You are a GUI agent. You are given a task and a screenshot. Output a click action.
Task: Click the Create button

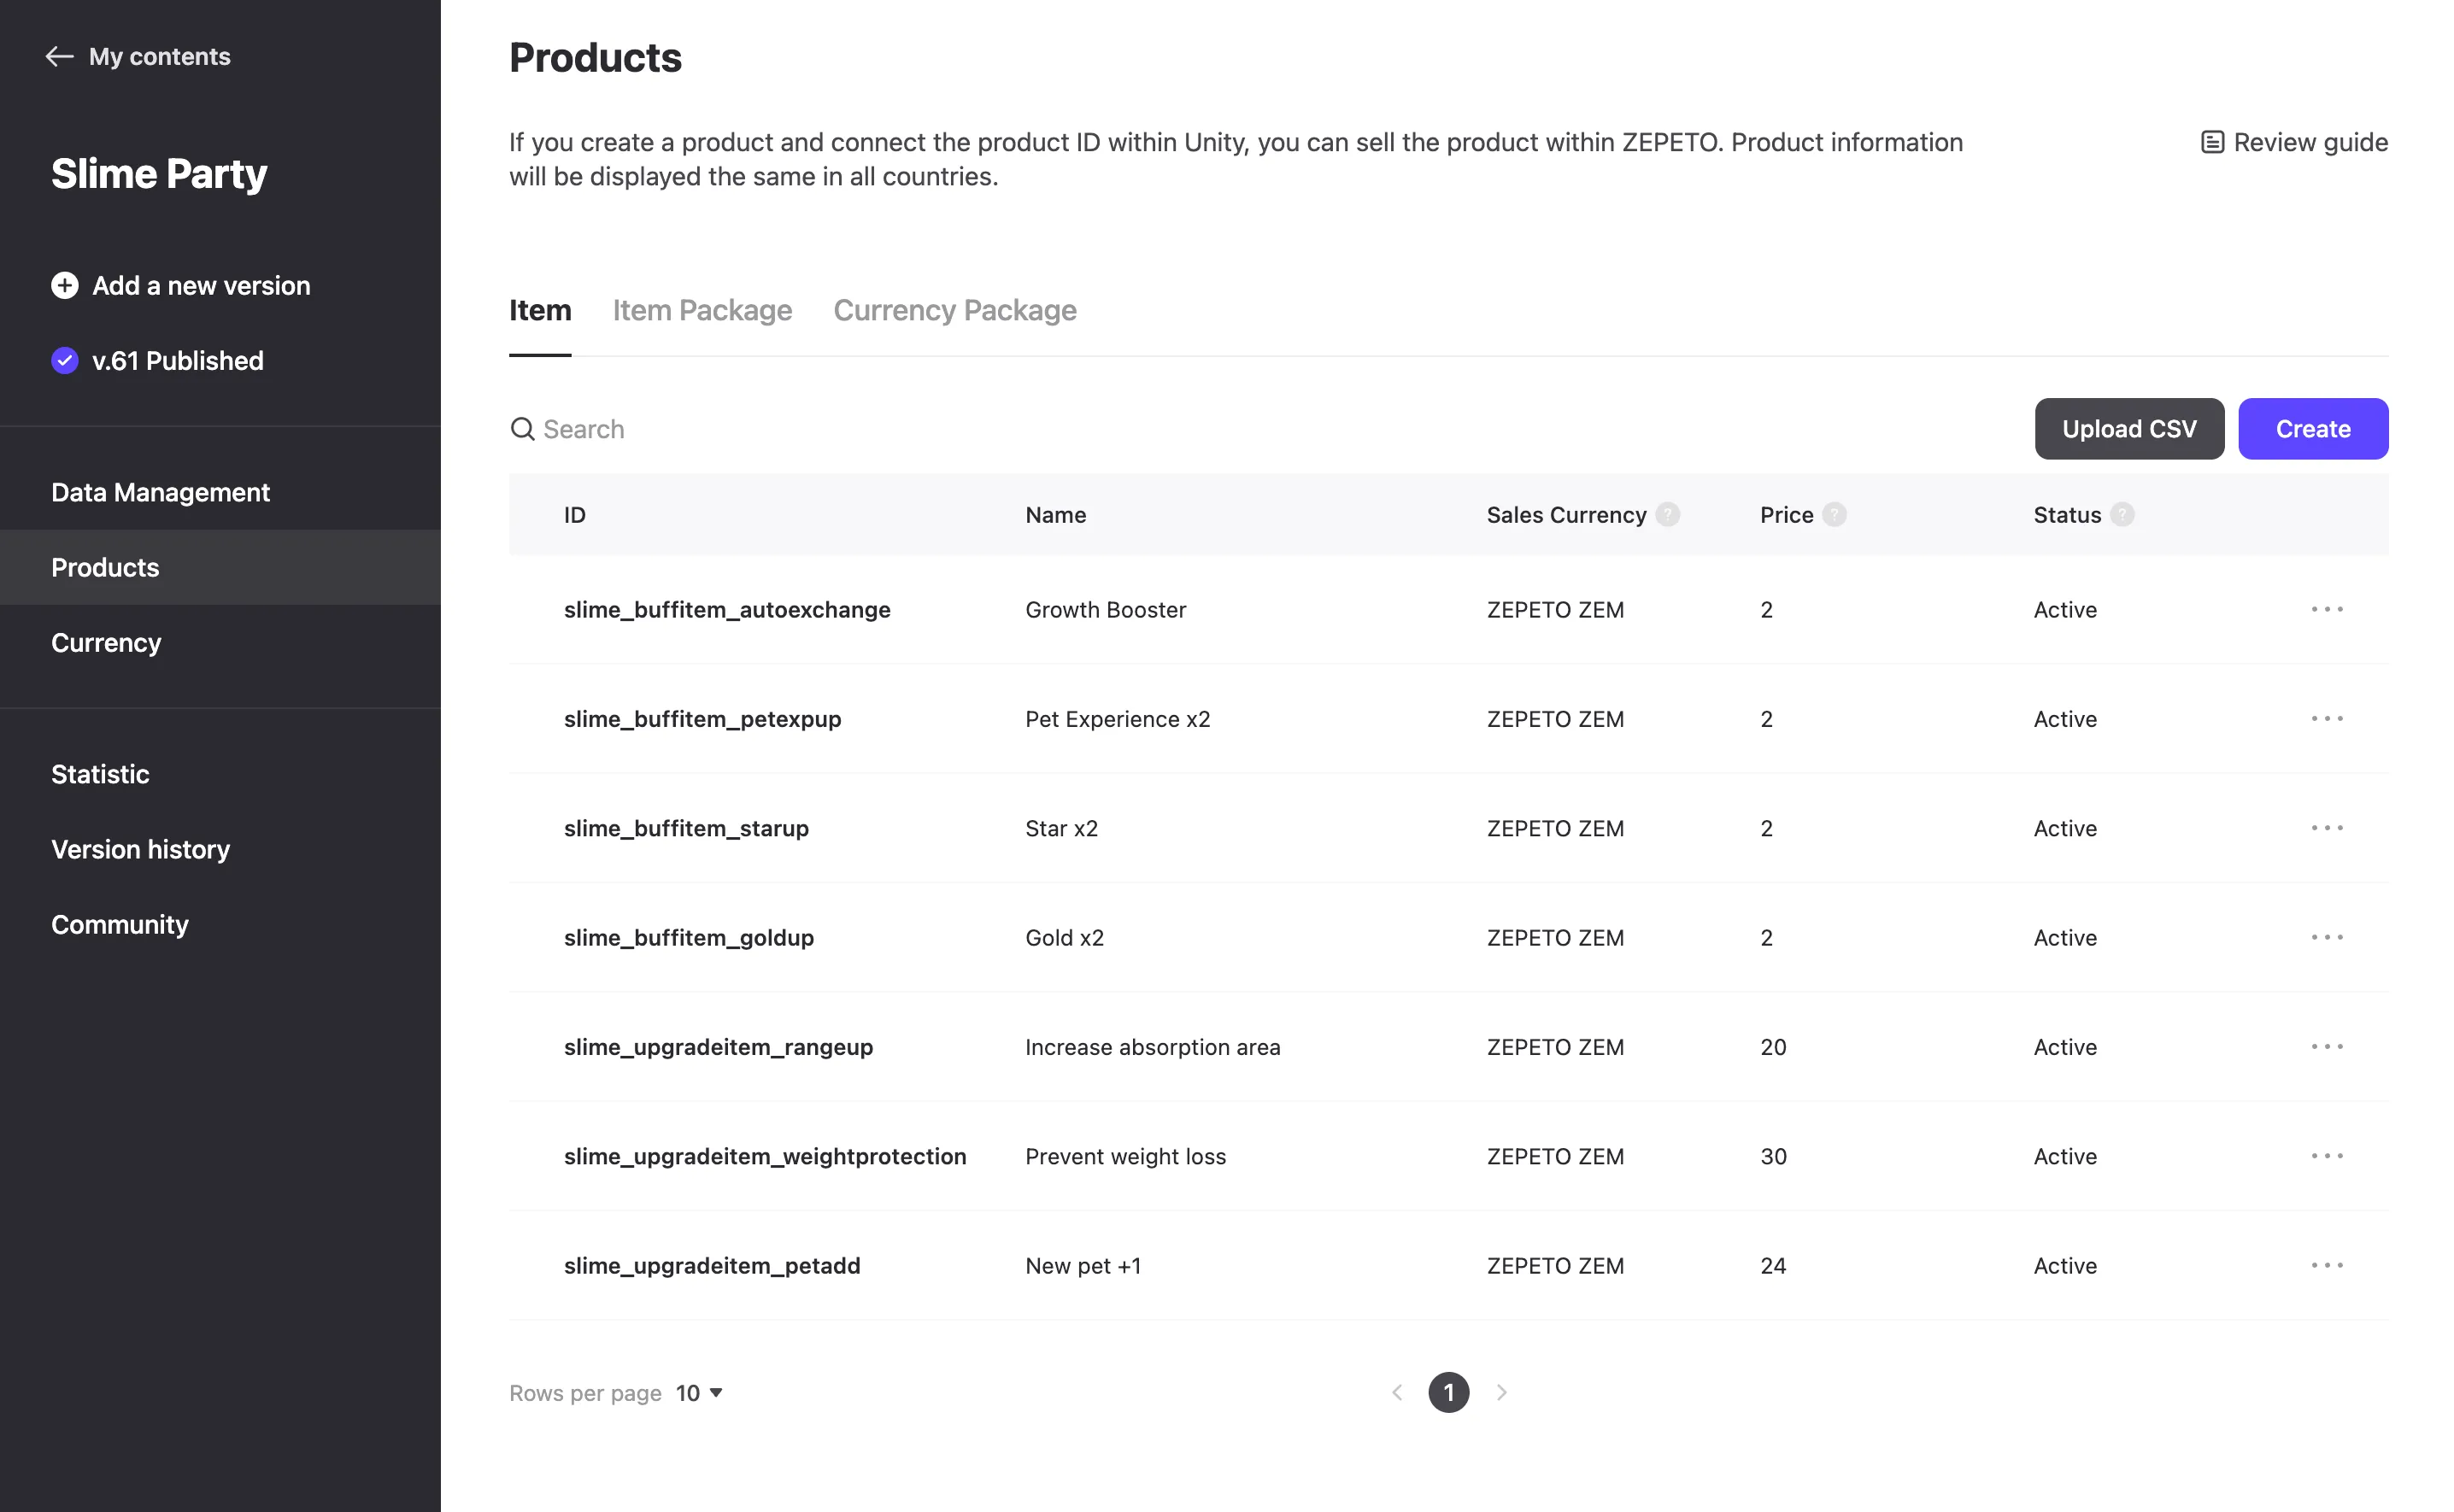[2313, 429]
